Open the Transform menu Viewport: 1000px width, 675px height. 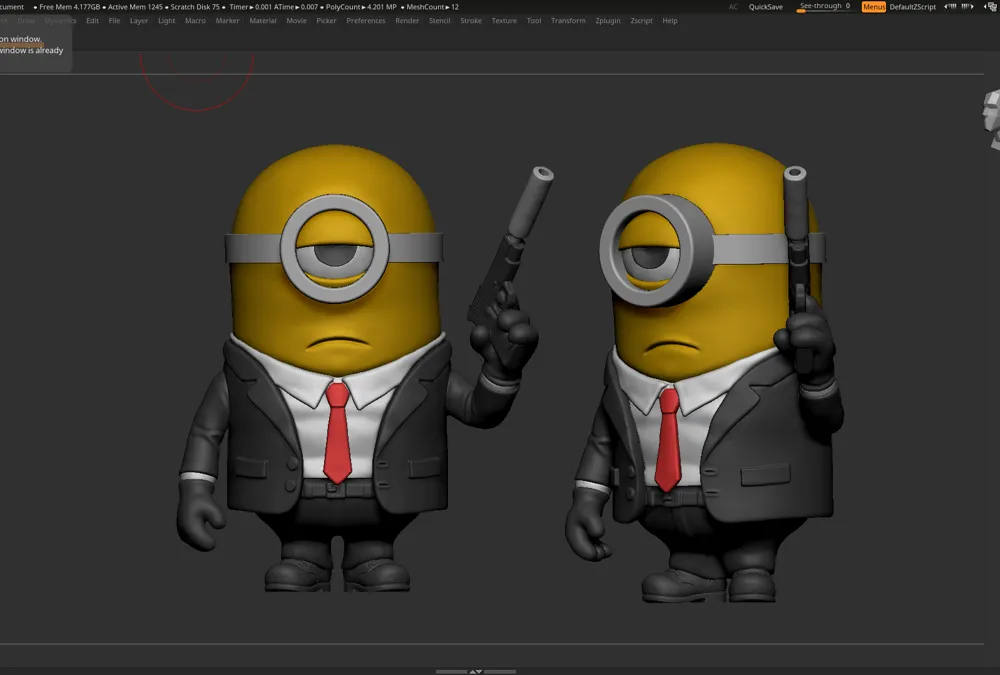coord(568,20)
